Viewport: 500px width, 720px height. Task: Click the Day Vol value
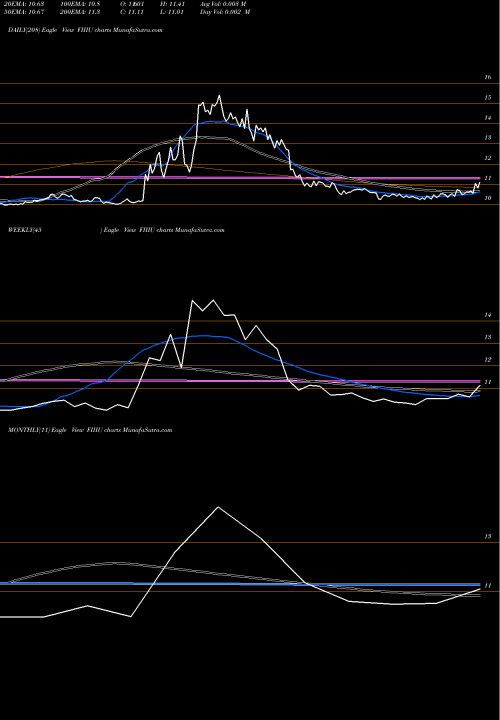225,12
